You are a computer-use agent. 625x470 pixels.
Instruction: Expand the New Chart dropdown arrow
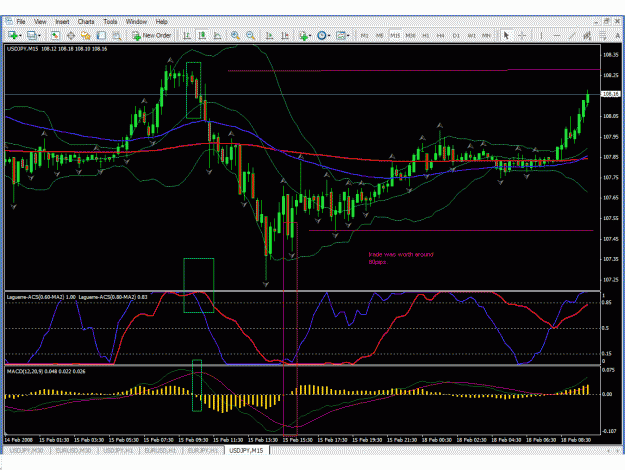[20, 36]
